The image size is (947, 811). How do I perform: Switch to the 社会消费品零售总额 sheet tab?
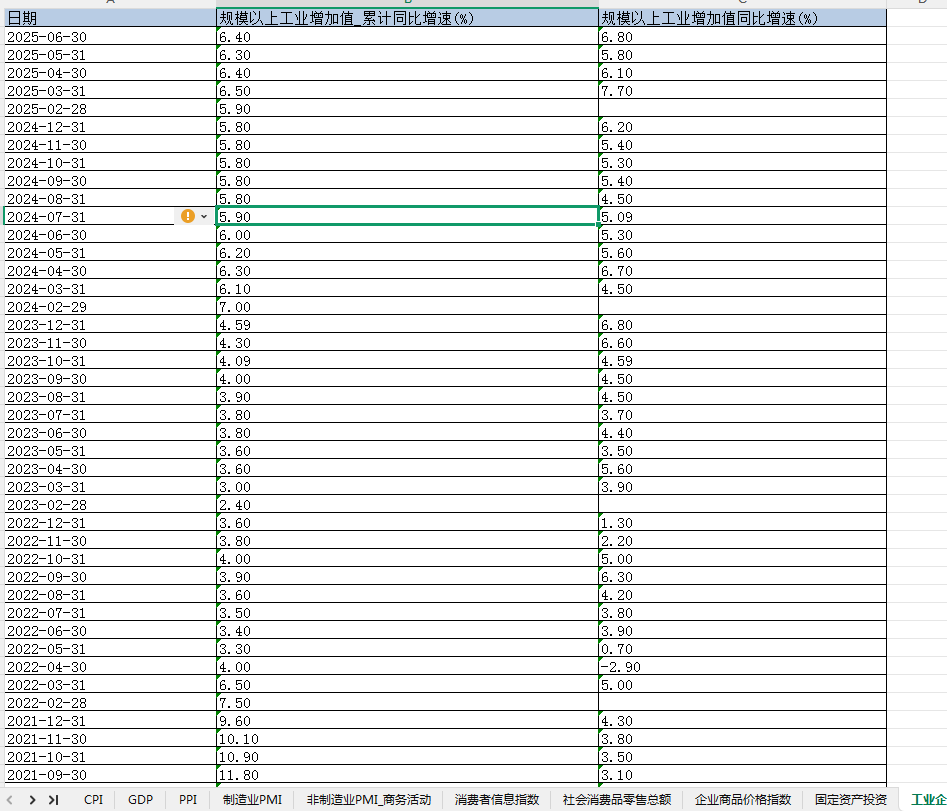tap(616, 800)
